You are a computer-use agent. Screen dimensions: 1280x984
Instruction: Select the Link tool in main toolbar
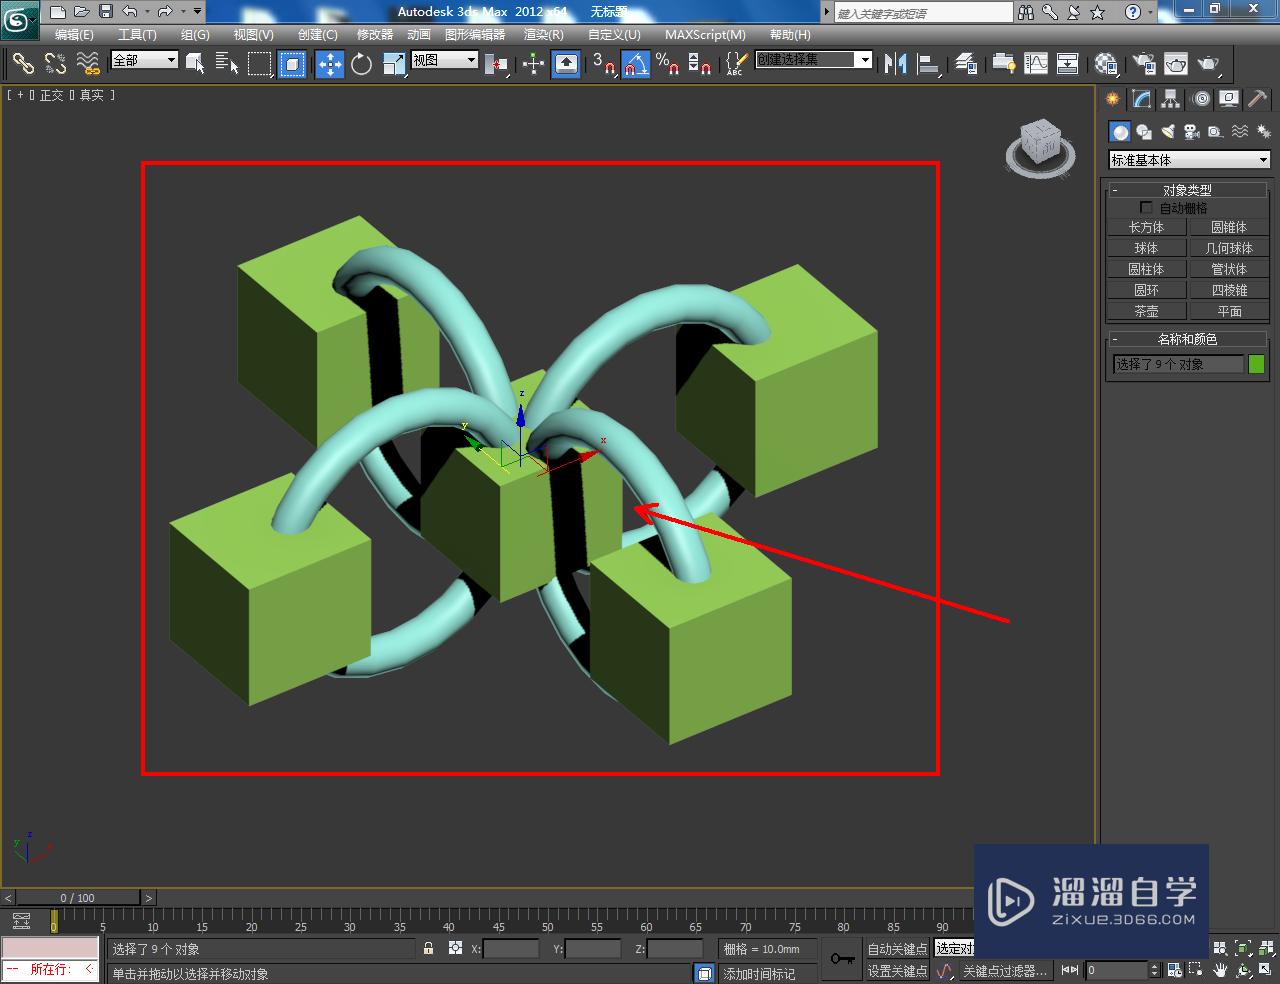pos(22,64)
